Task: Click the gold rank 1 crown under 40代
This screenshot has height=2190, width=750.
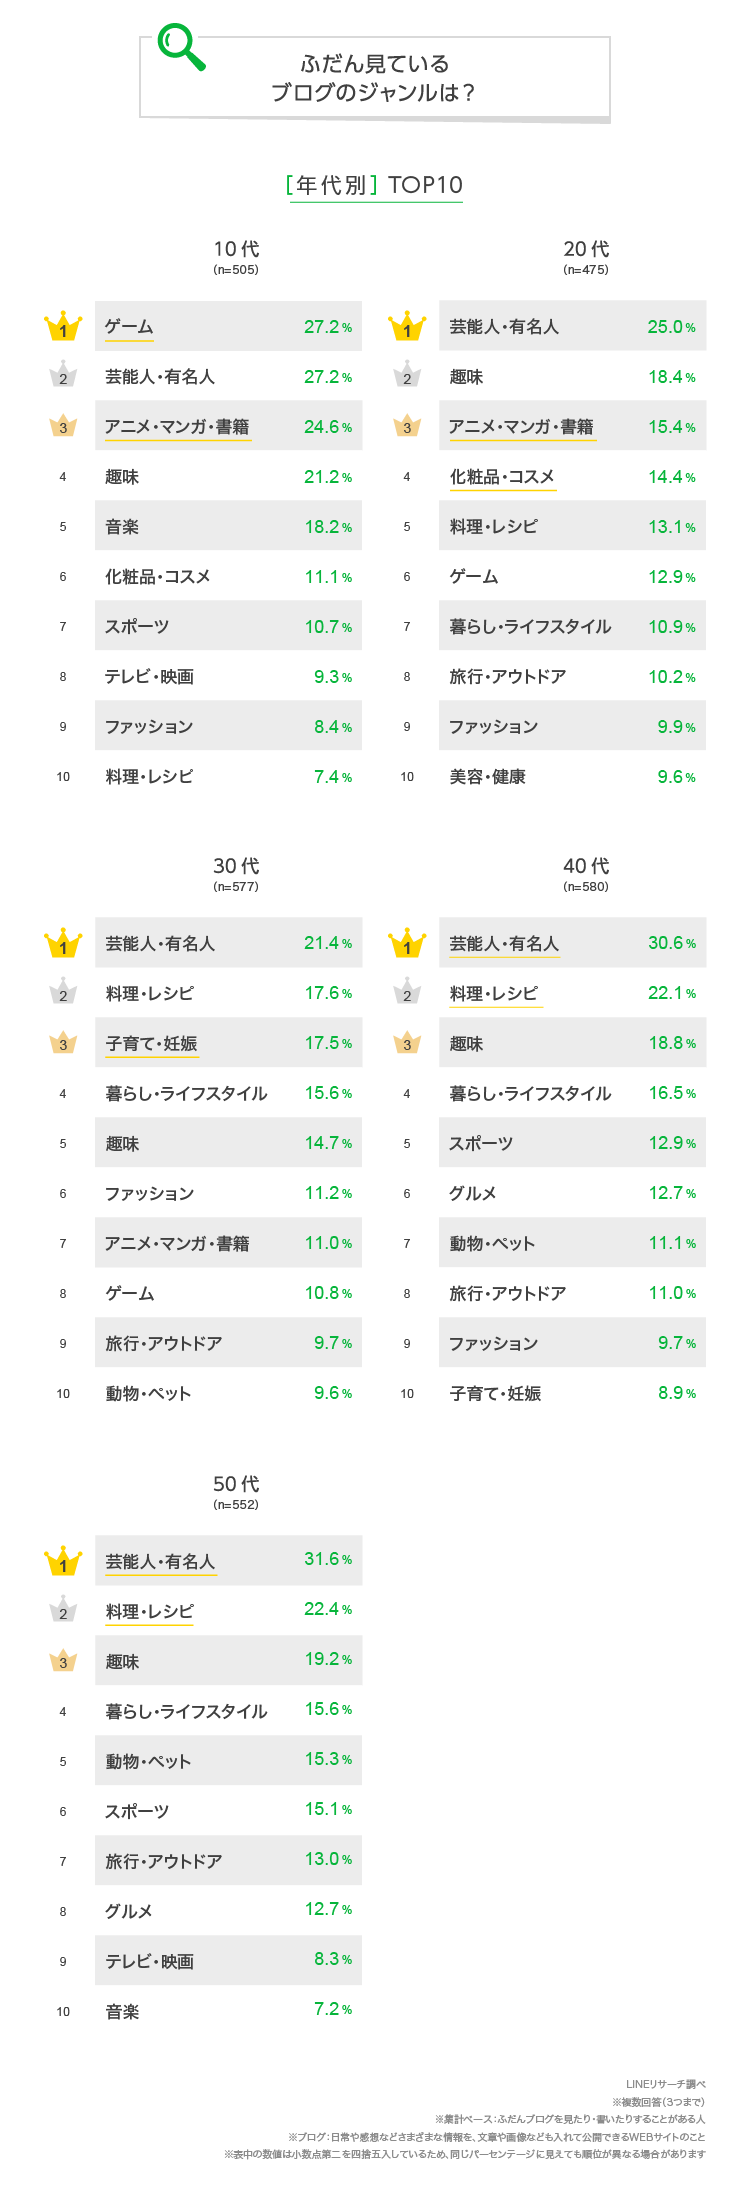Action: point(407,943)
